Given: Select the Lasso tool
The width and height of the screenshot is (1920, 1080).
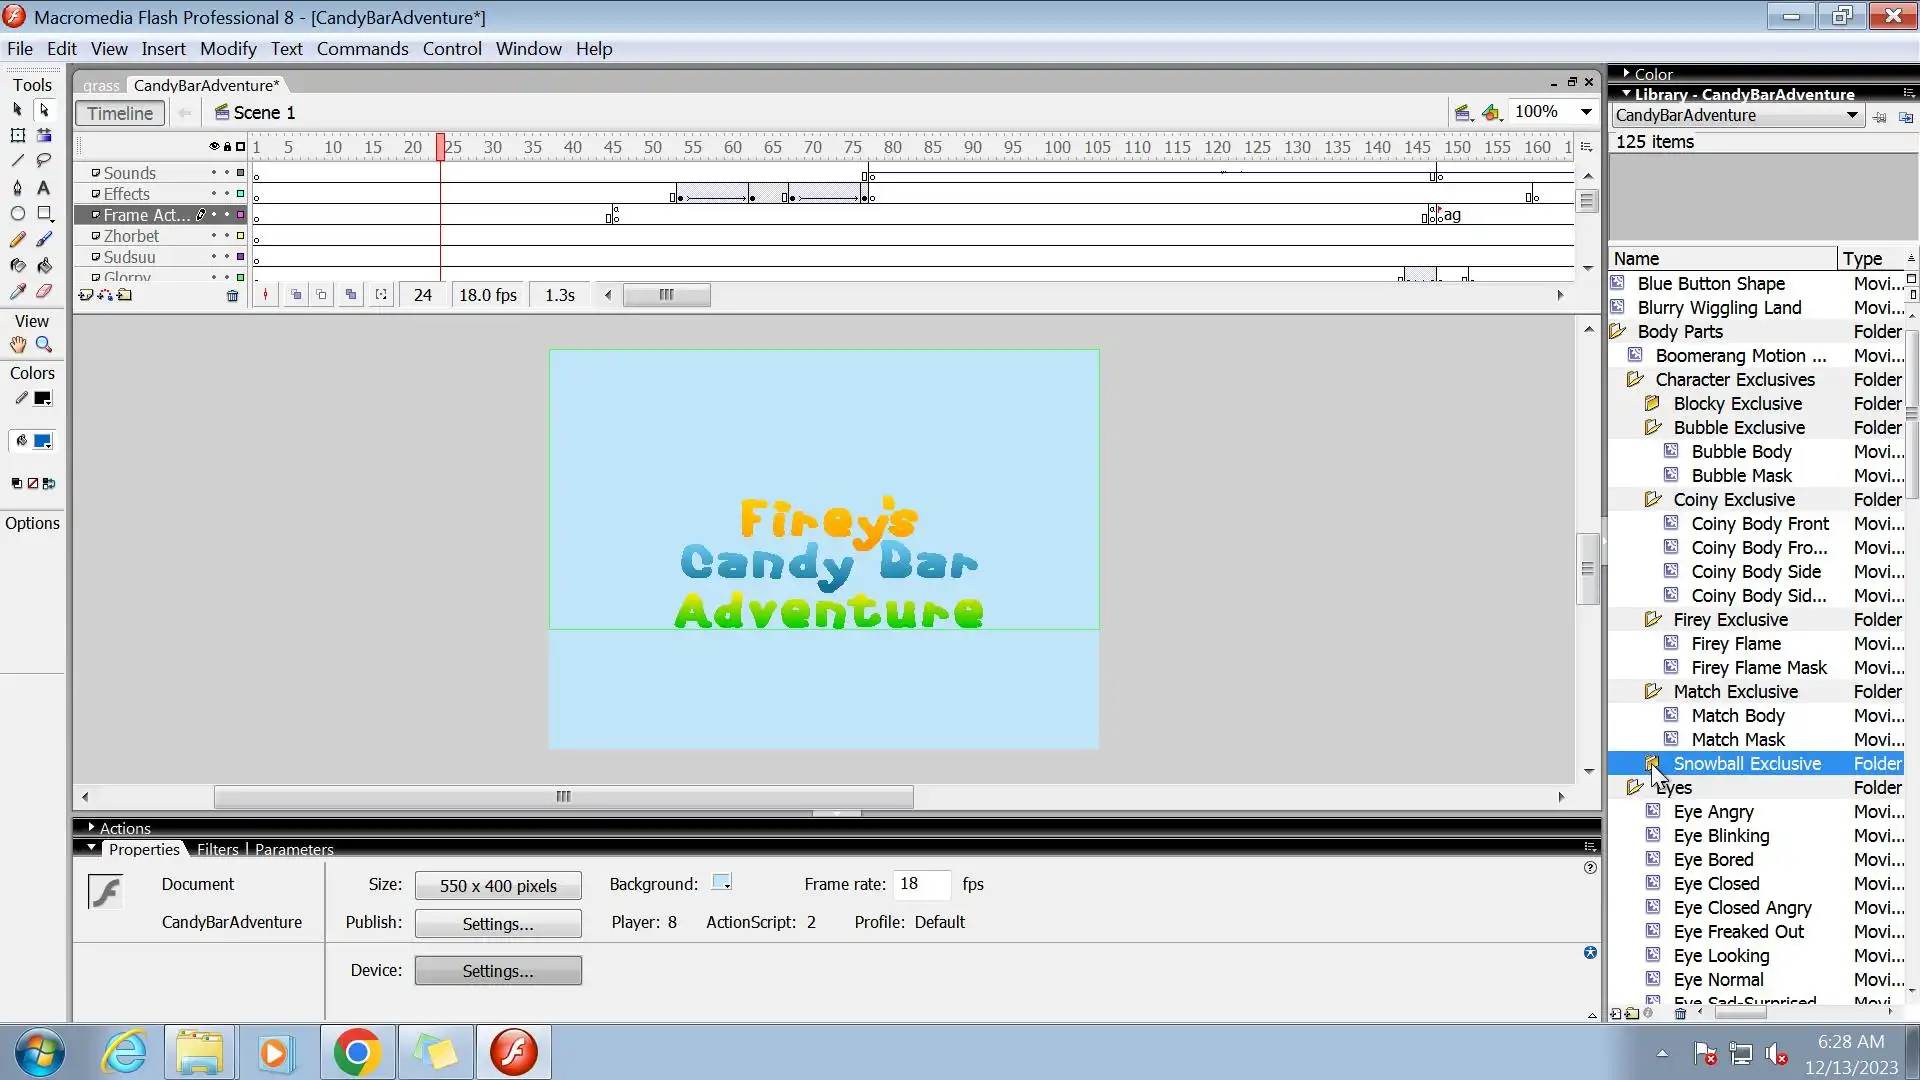Looking at the screenshot, I should point(44,161).
